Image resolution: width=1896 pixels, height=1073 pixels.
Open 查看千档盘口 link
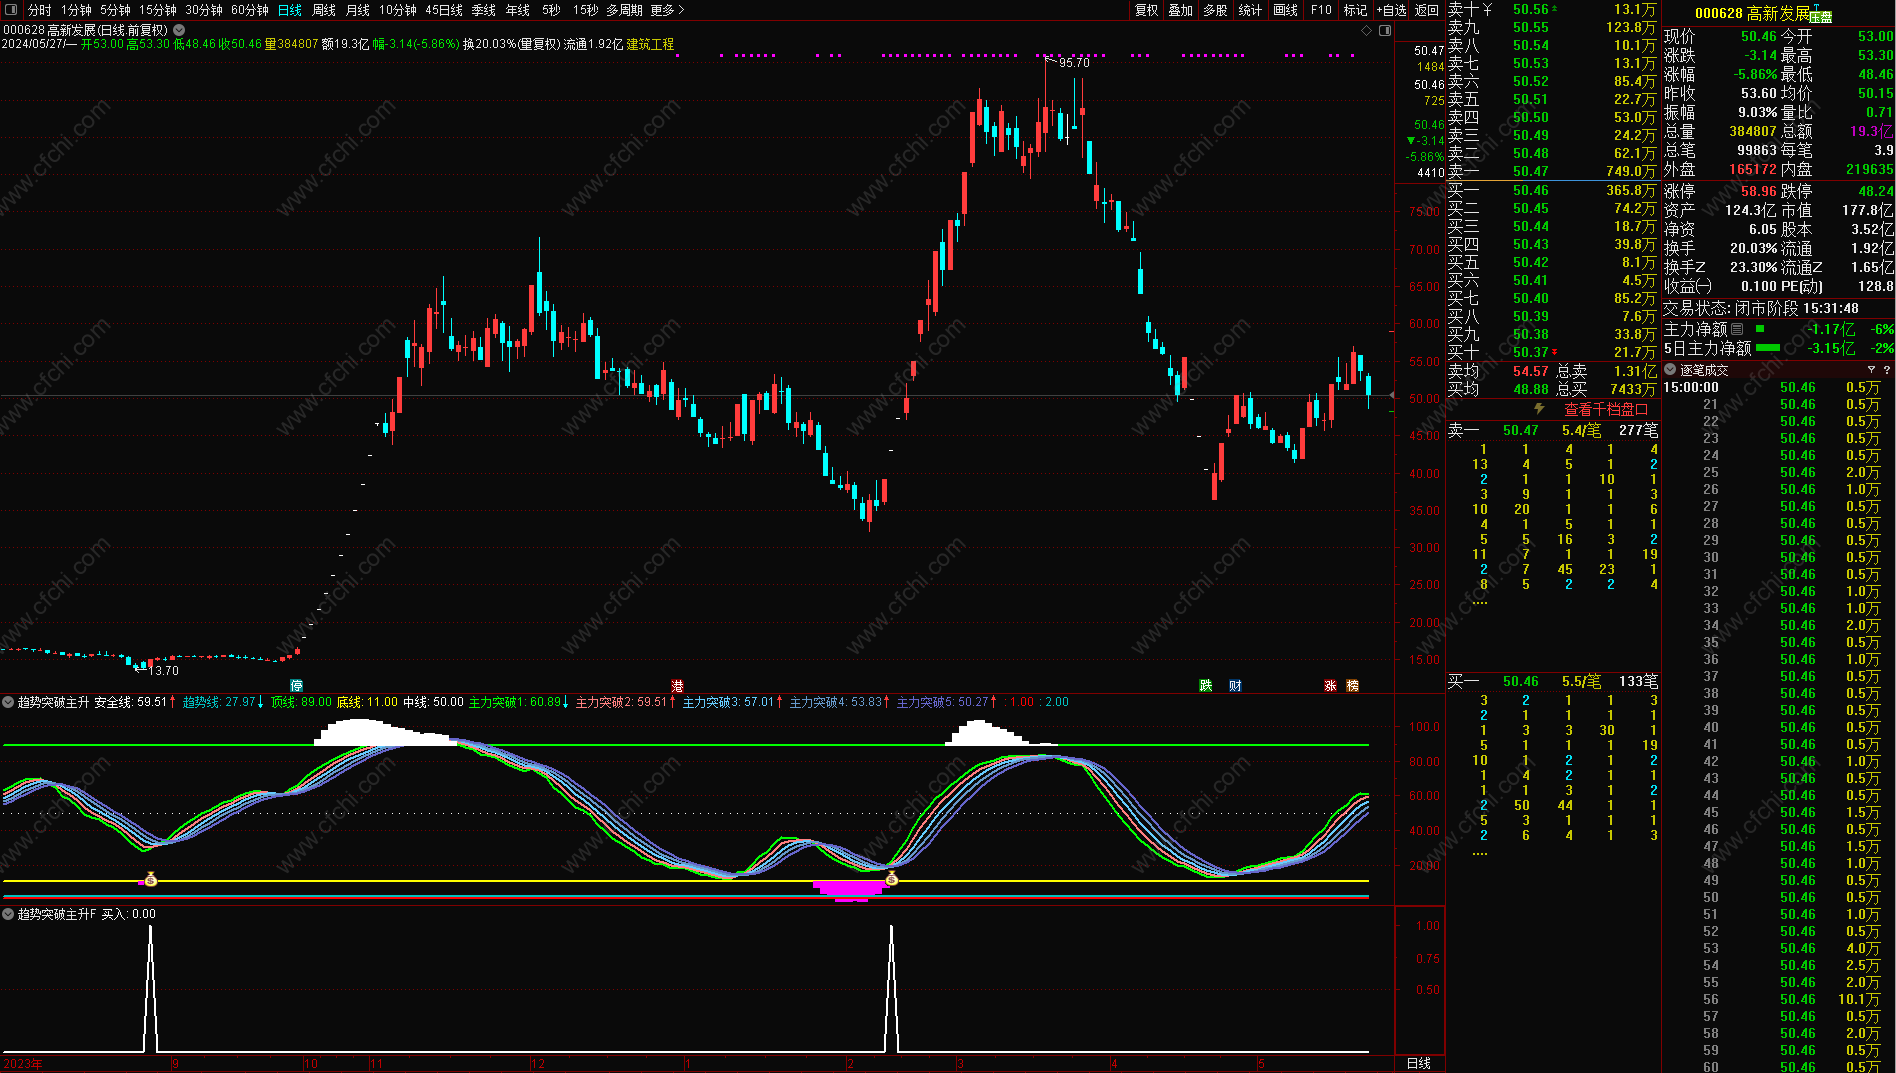click(x=1605, y=410)
